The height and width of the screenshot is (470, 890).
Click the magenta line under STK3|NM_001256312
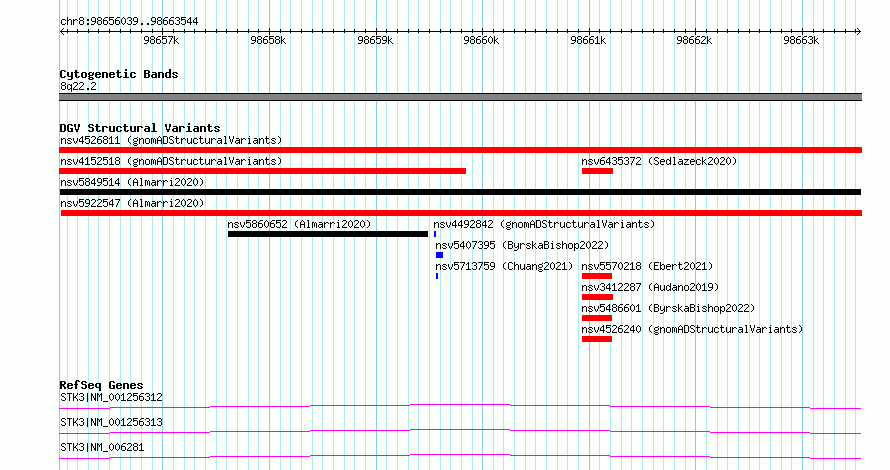(460, 406)
